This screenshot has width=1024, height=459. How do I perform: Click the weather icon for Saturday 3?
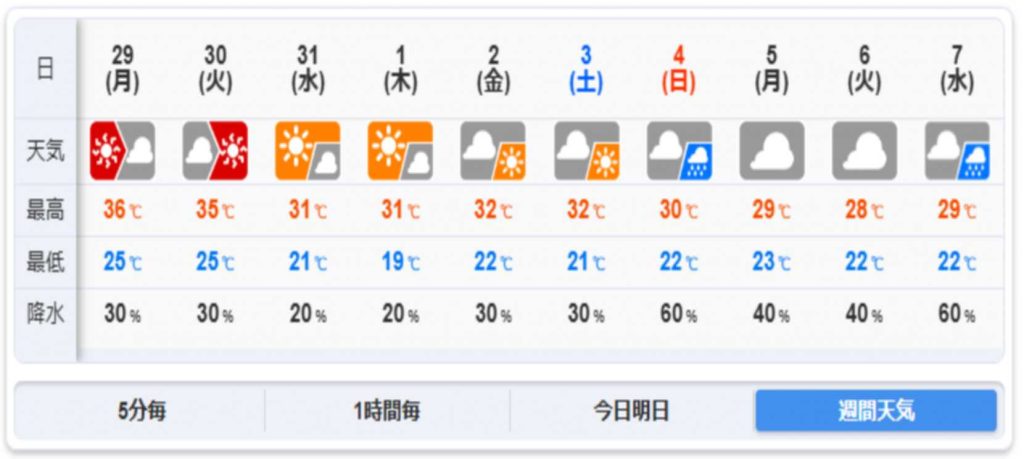pyautogui.click(x=586, y=151)
